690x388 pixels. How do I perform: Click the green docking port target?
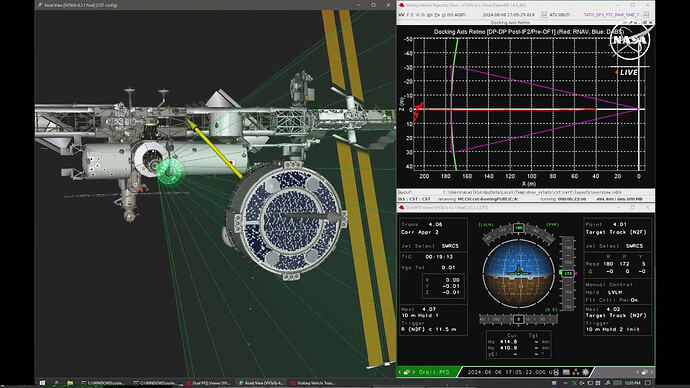tap(170, 171)
